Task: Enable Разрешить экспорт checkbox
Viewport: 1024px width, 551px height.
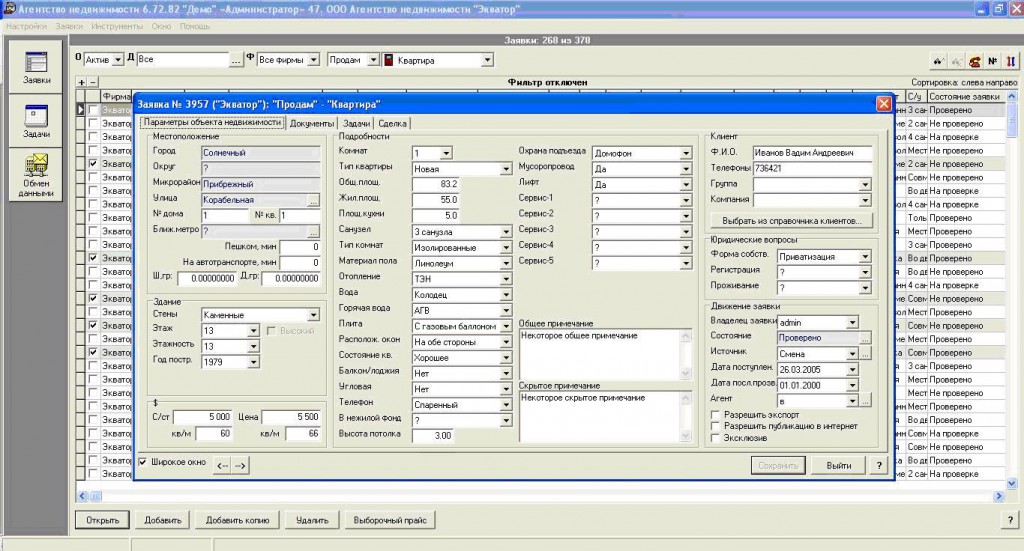Action: coord(715,414)
